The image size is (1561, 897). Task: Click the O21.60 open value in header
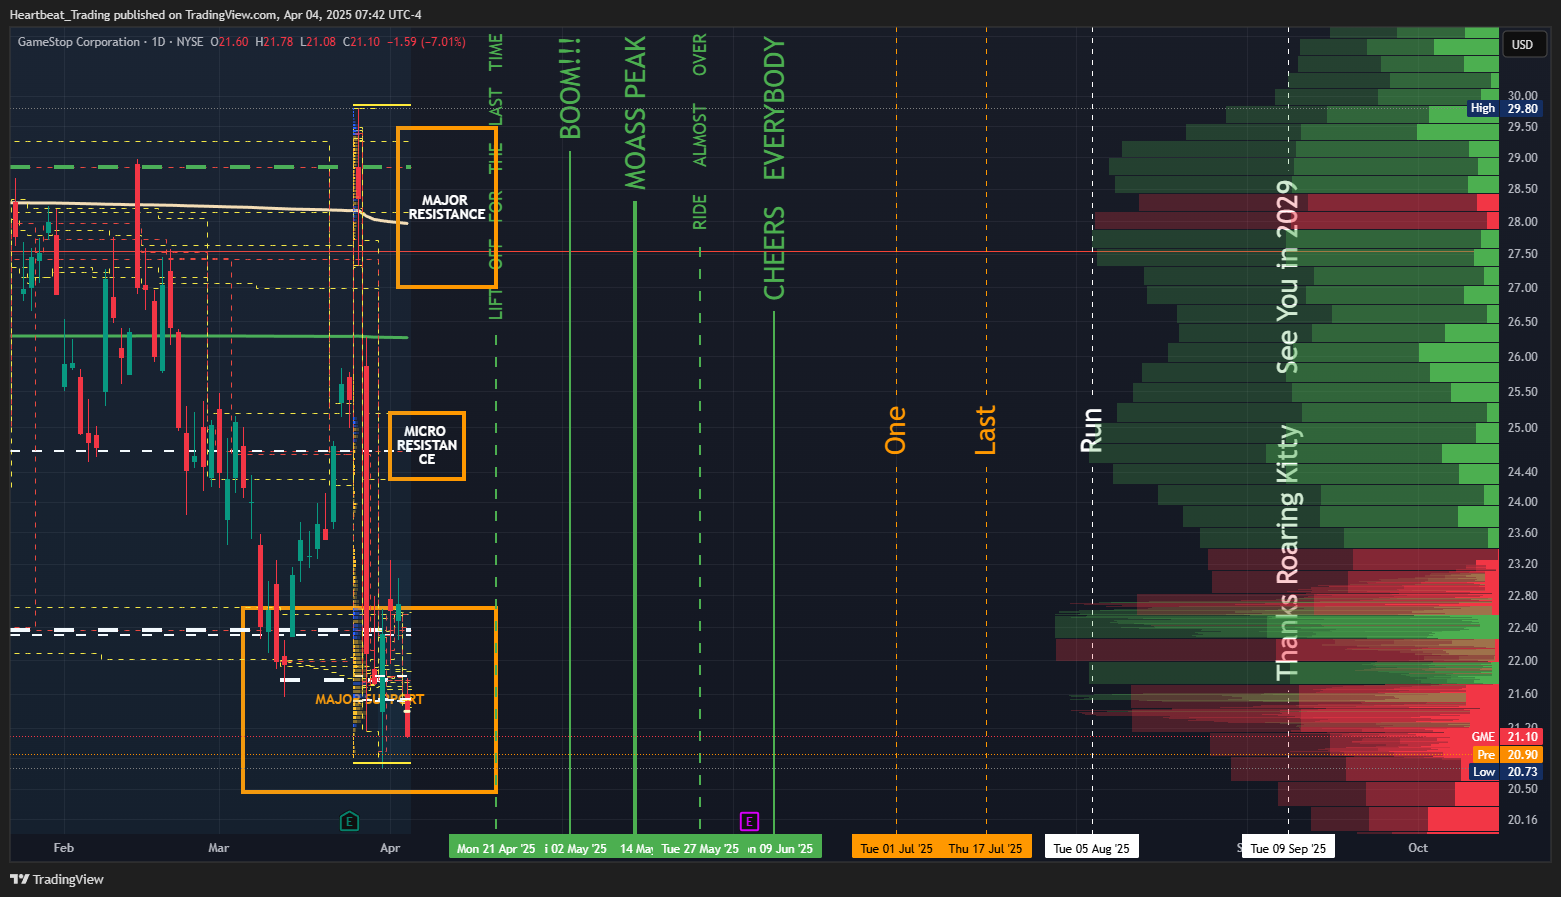click(229, 42)
